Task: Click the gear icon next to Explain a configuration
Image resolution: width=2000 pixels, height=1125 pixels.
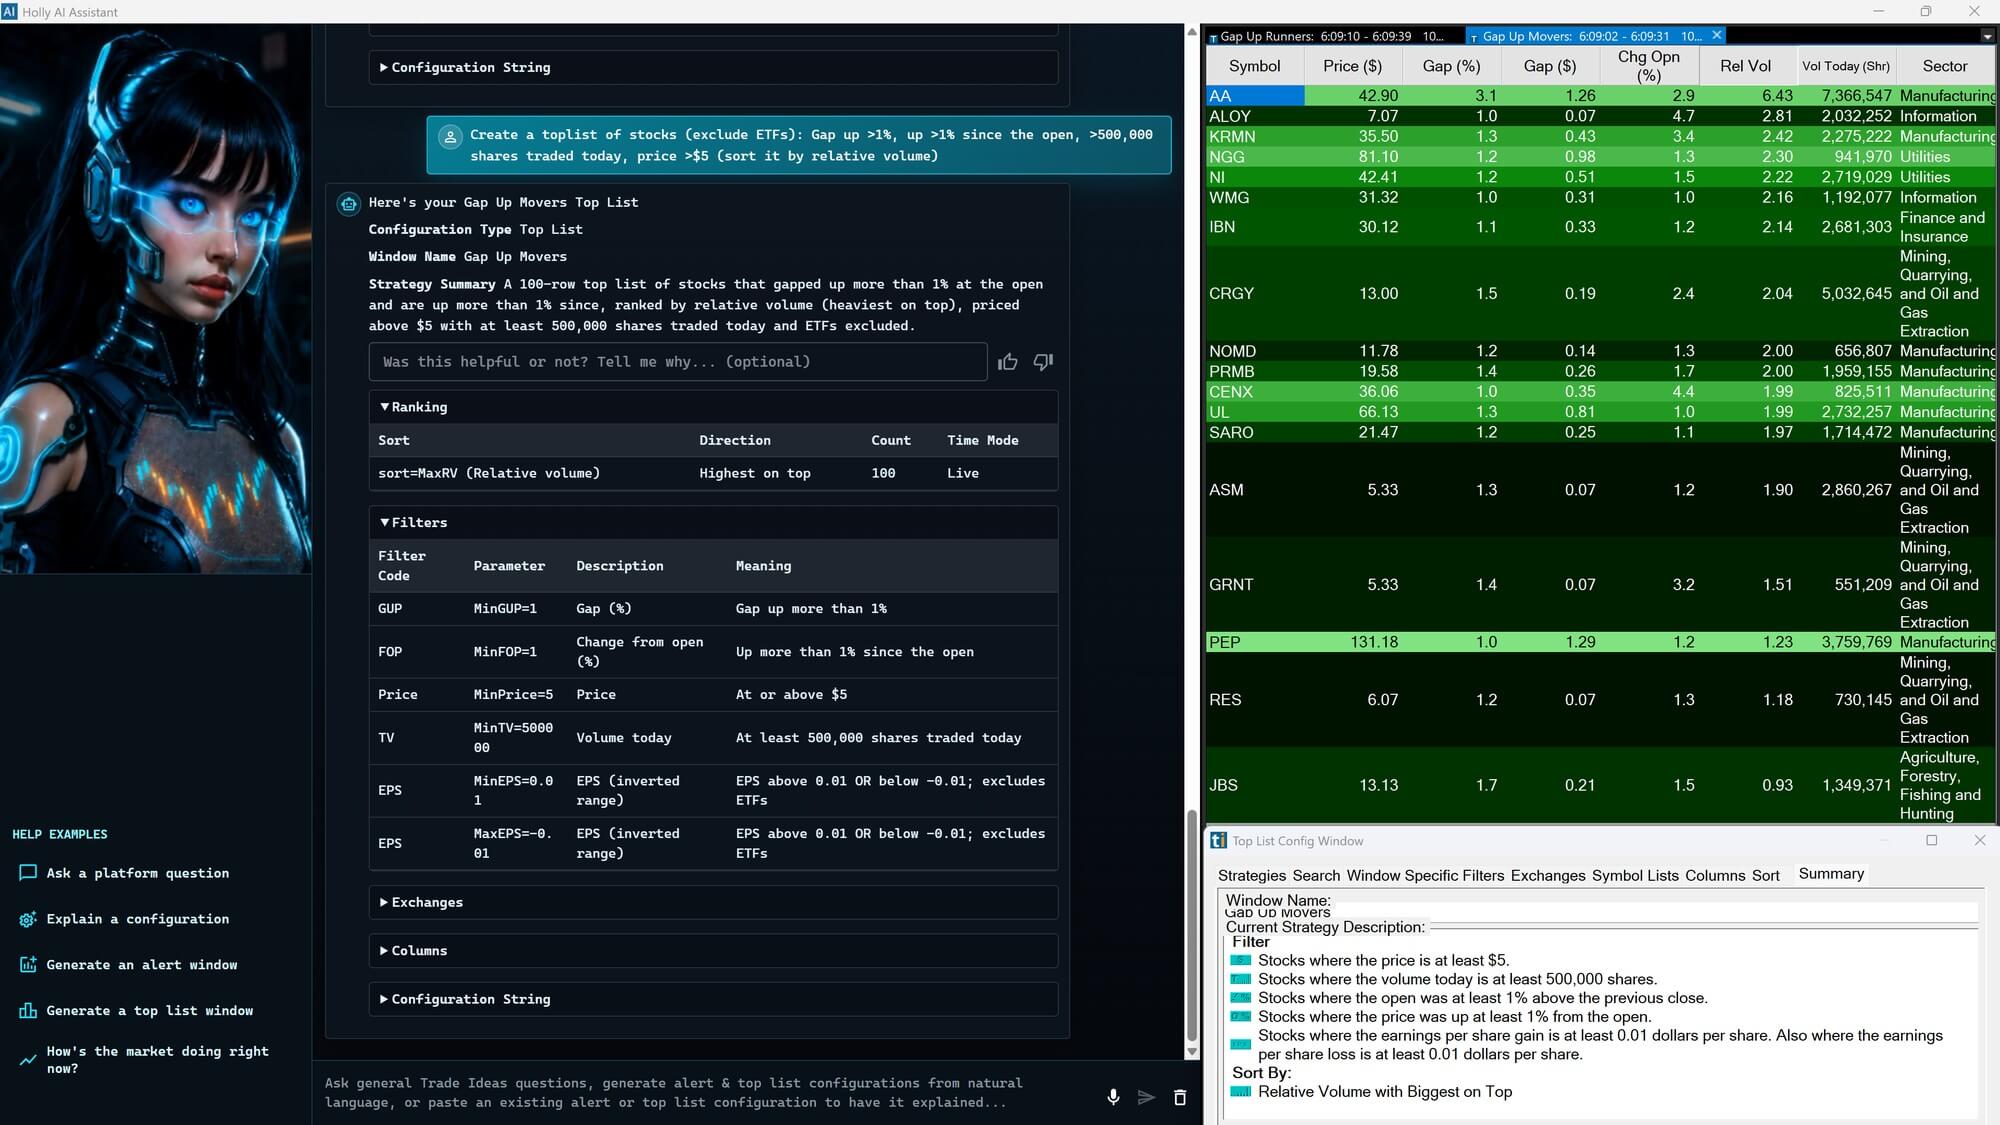Action: tap(28, 919)
